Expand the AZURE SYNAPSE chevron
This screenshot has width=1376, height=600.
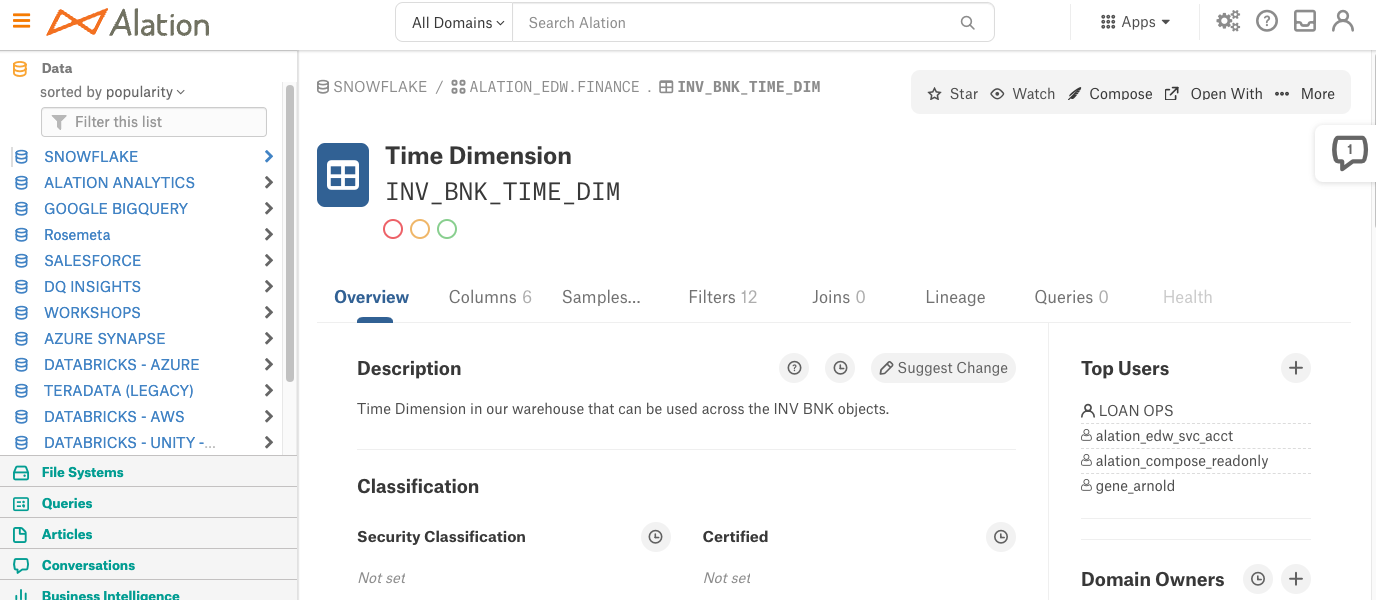coord(268,339)
